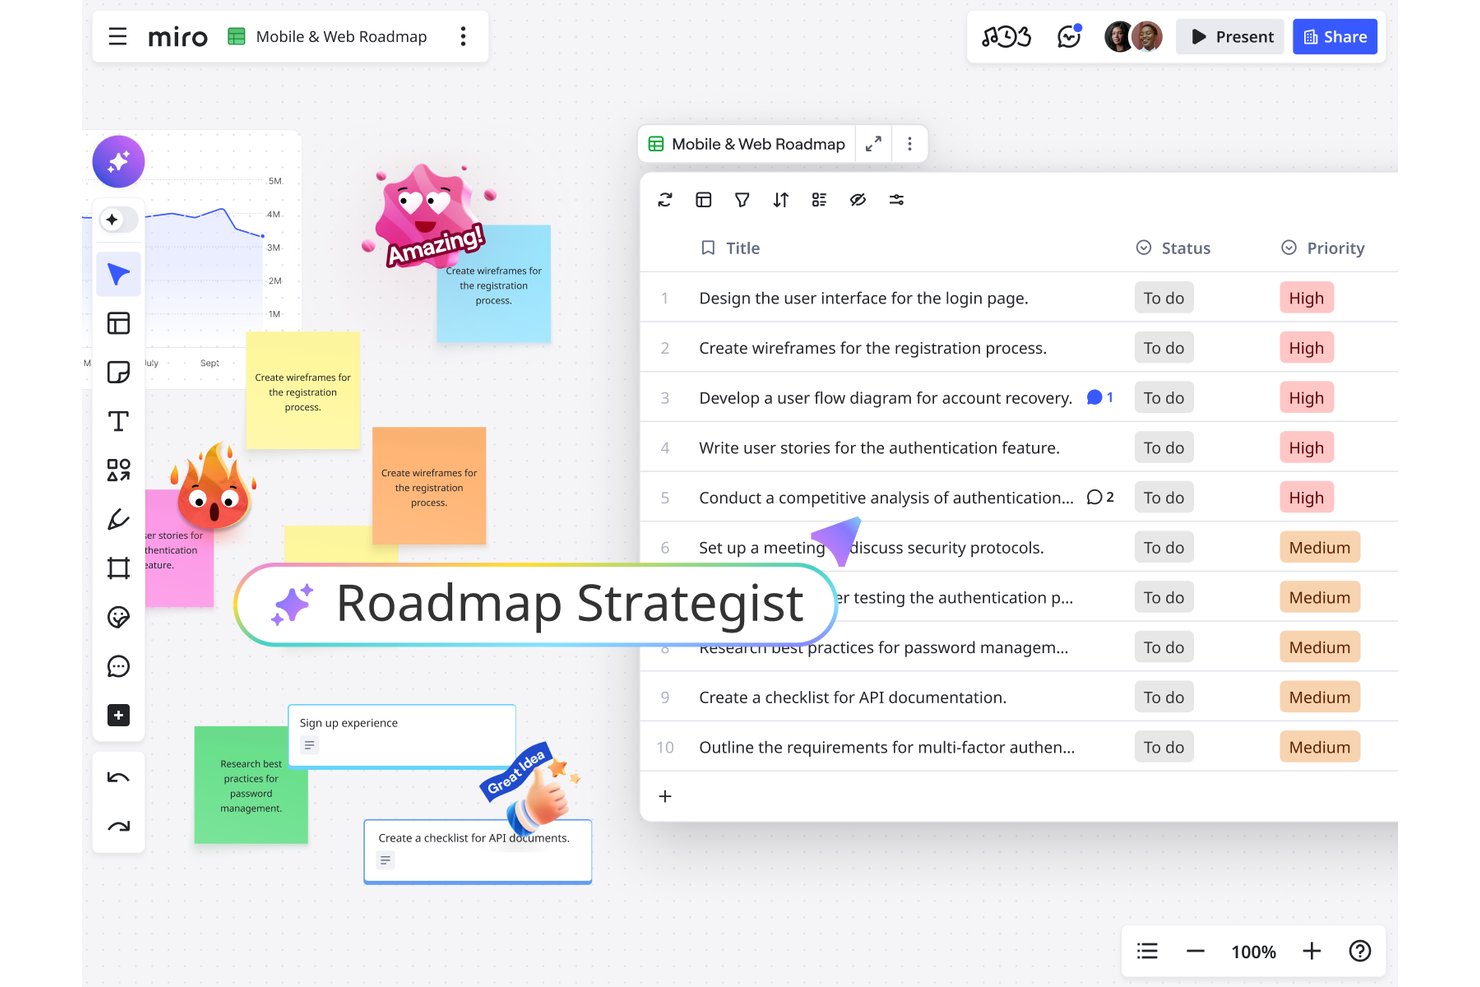The image size is (1480, 987).
Task: Click the zoom in plus button
Action: pos(1312,951)
